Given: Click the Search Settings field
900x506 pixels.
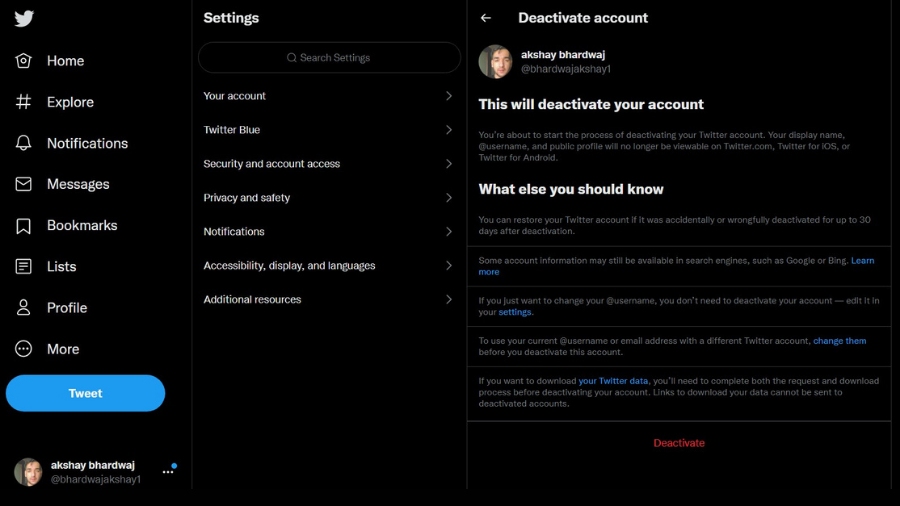Looking at the screenshot, I should 329,58.
